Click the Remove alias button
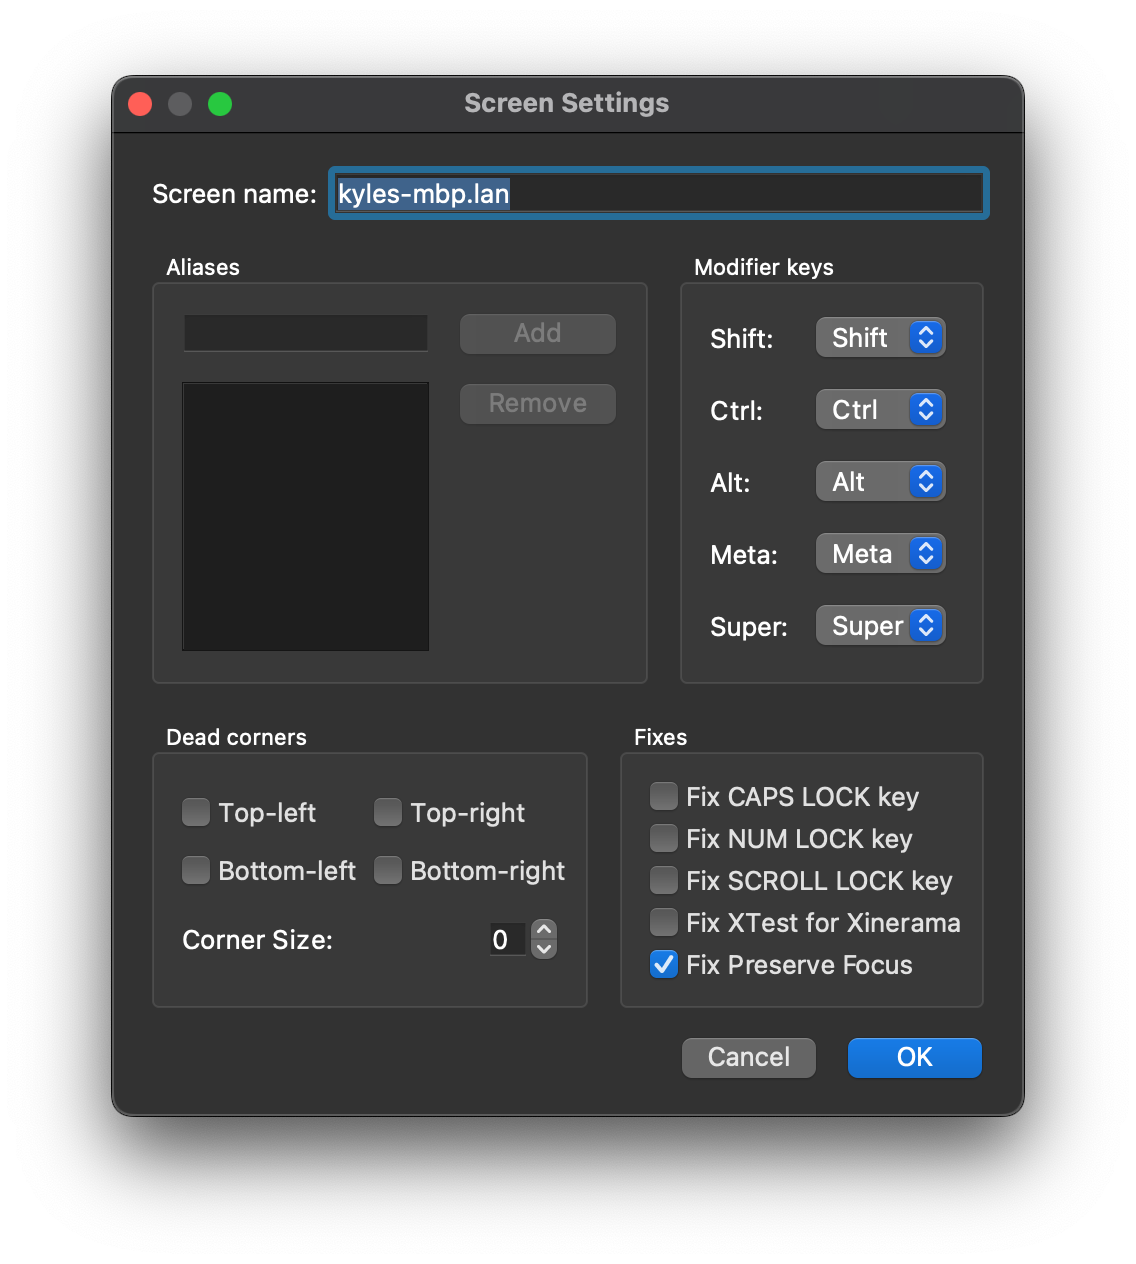Image resolution: width=1136 pixels, height=1264 pixels. click(x=538, y=403)
